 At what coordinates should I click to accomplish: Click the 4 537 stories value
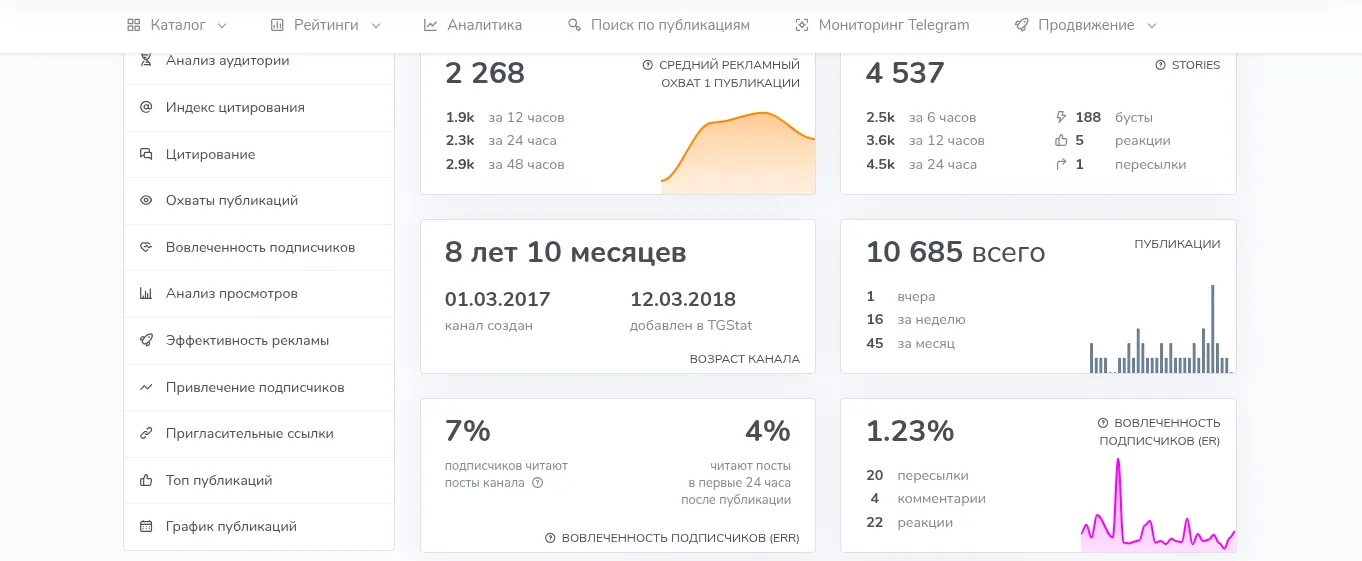point(905,73)
